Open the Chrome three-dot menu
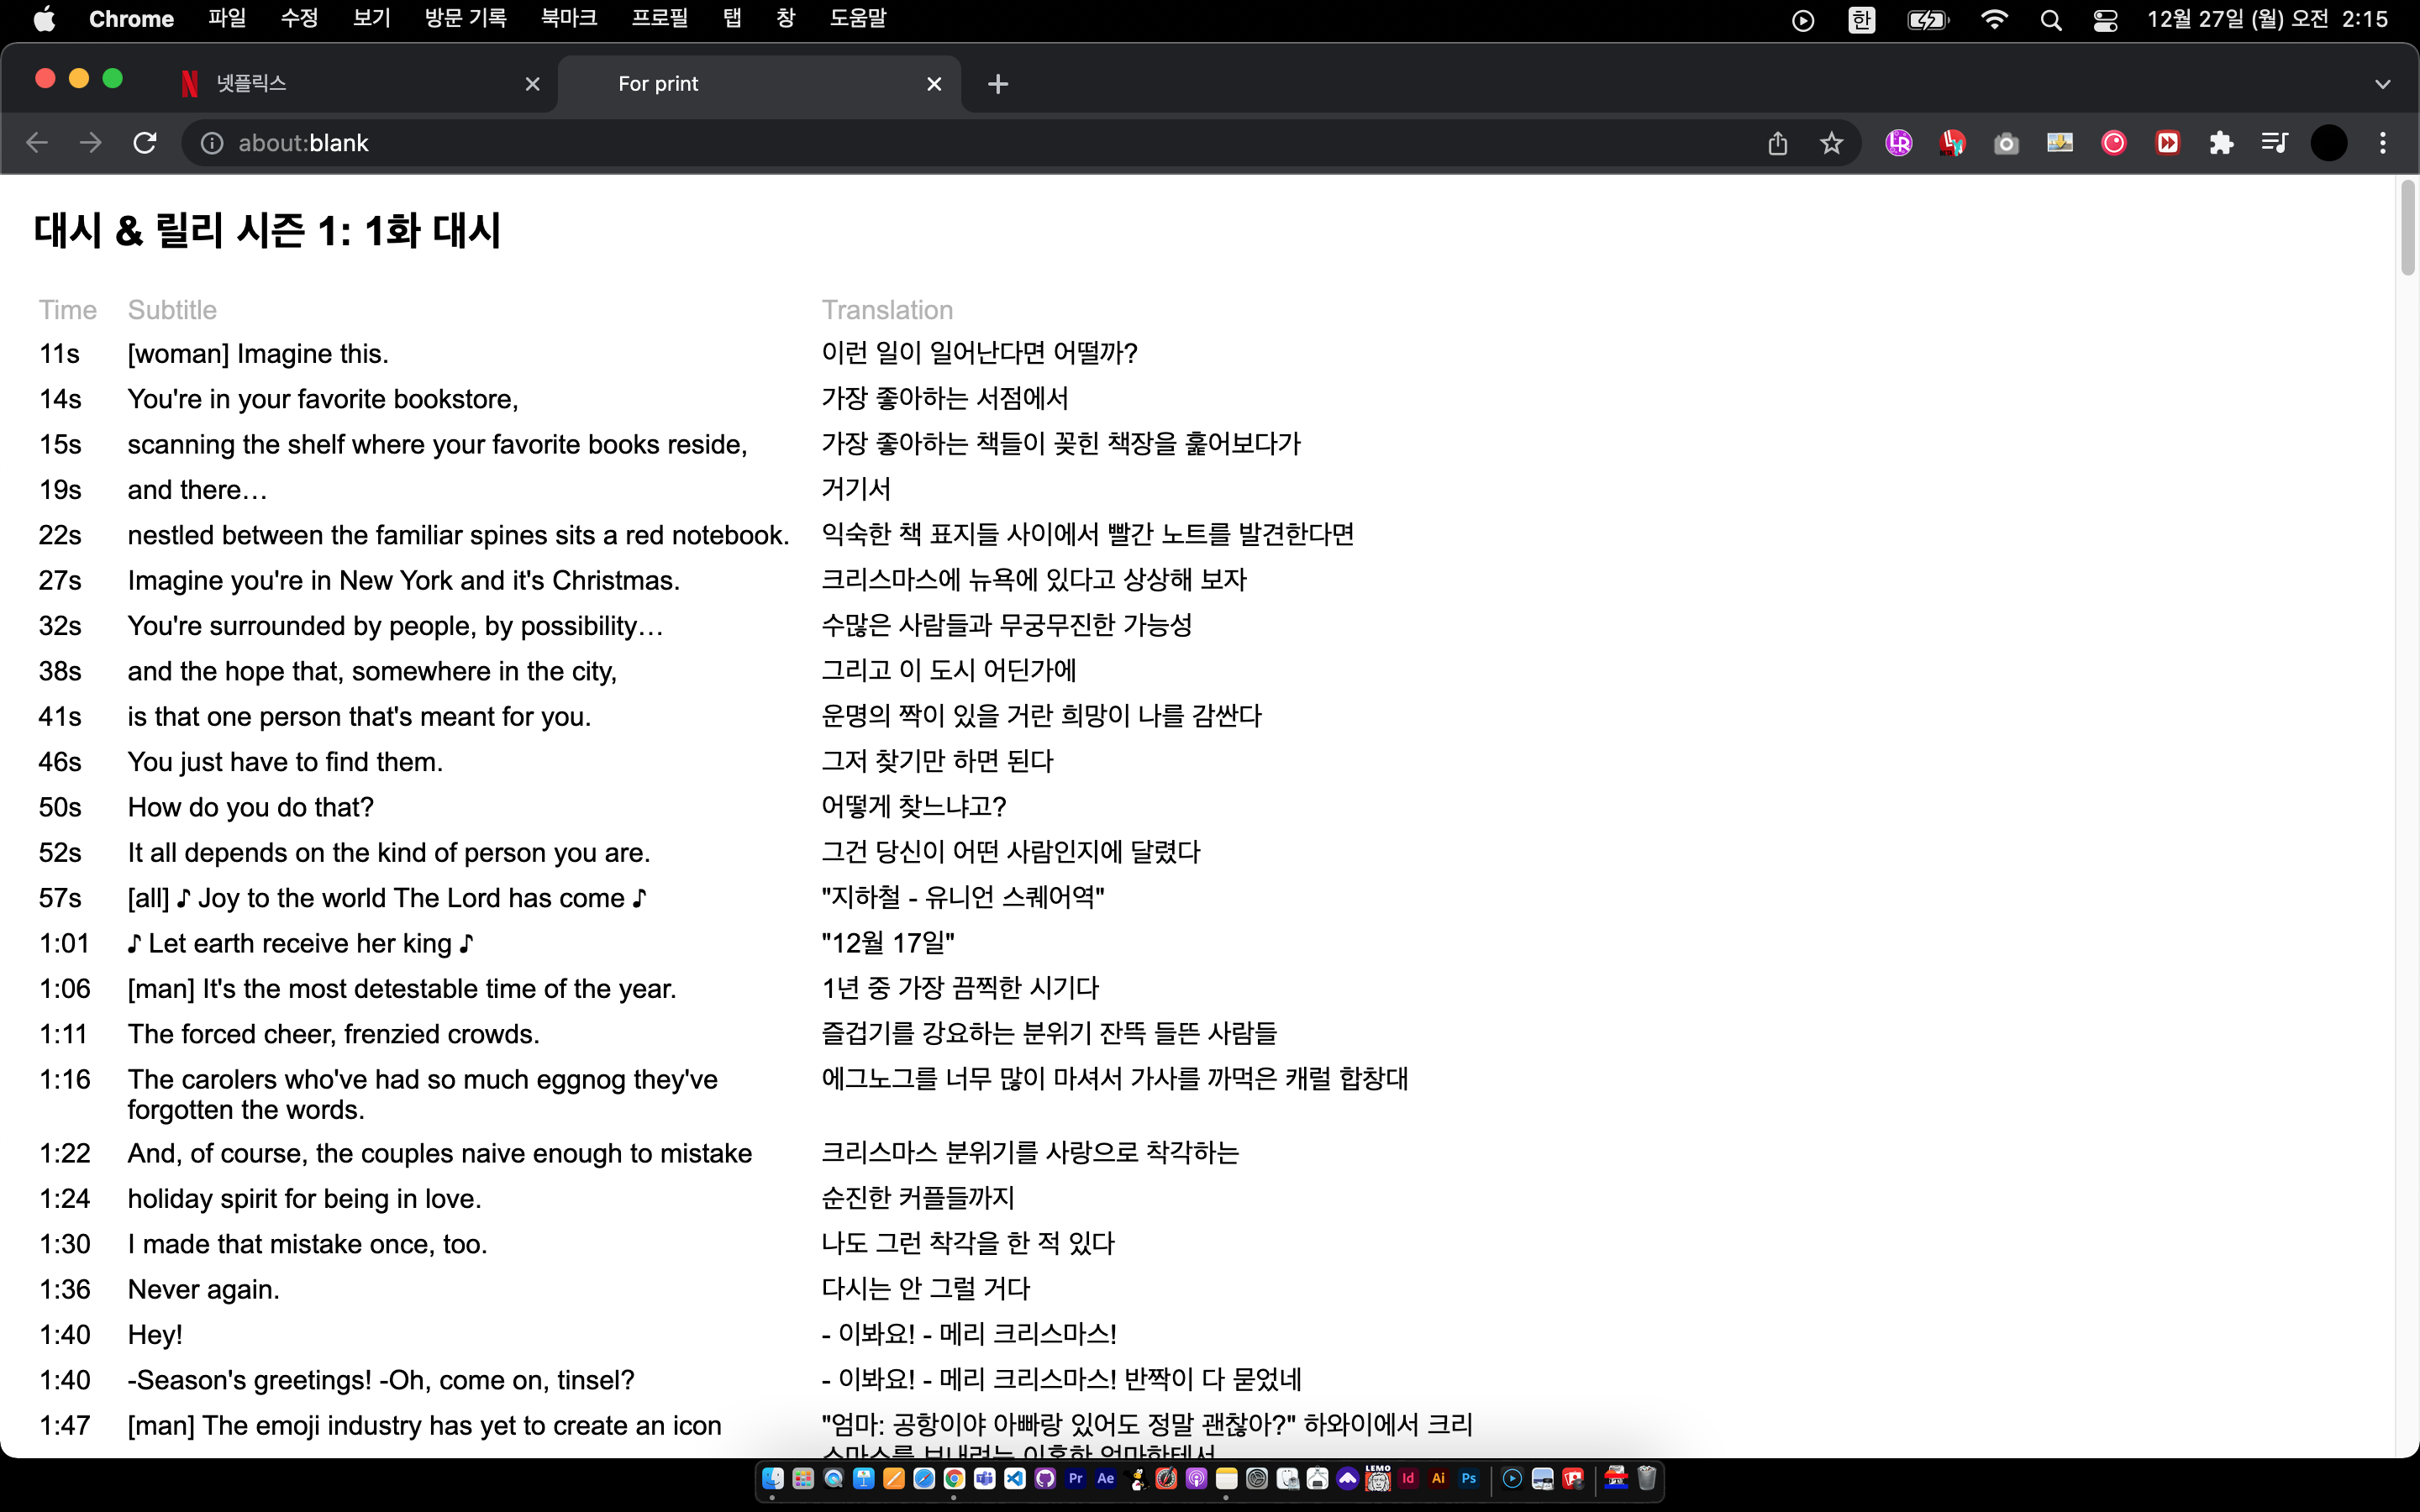Viewport: 2420px width, 1512px height. (x=2383, y=143)
